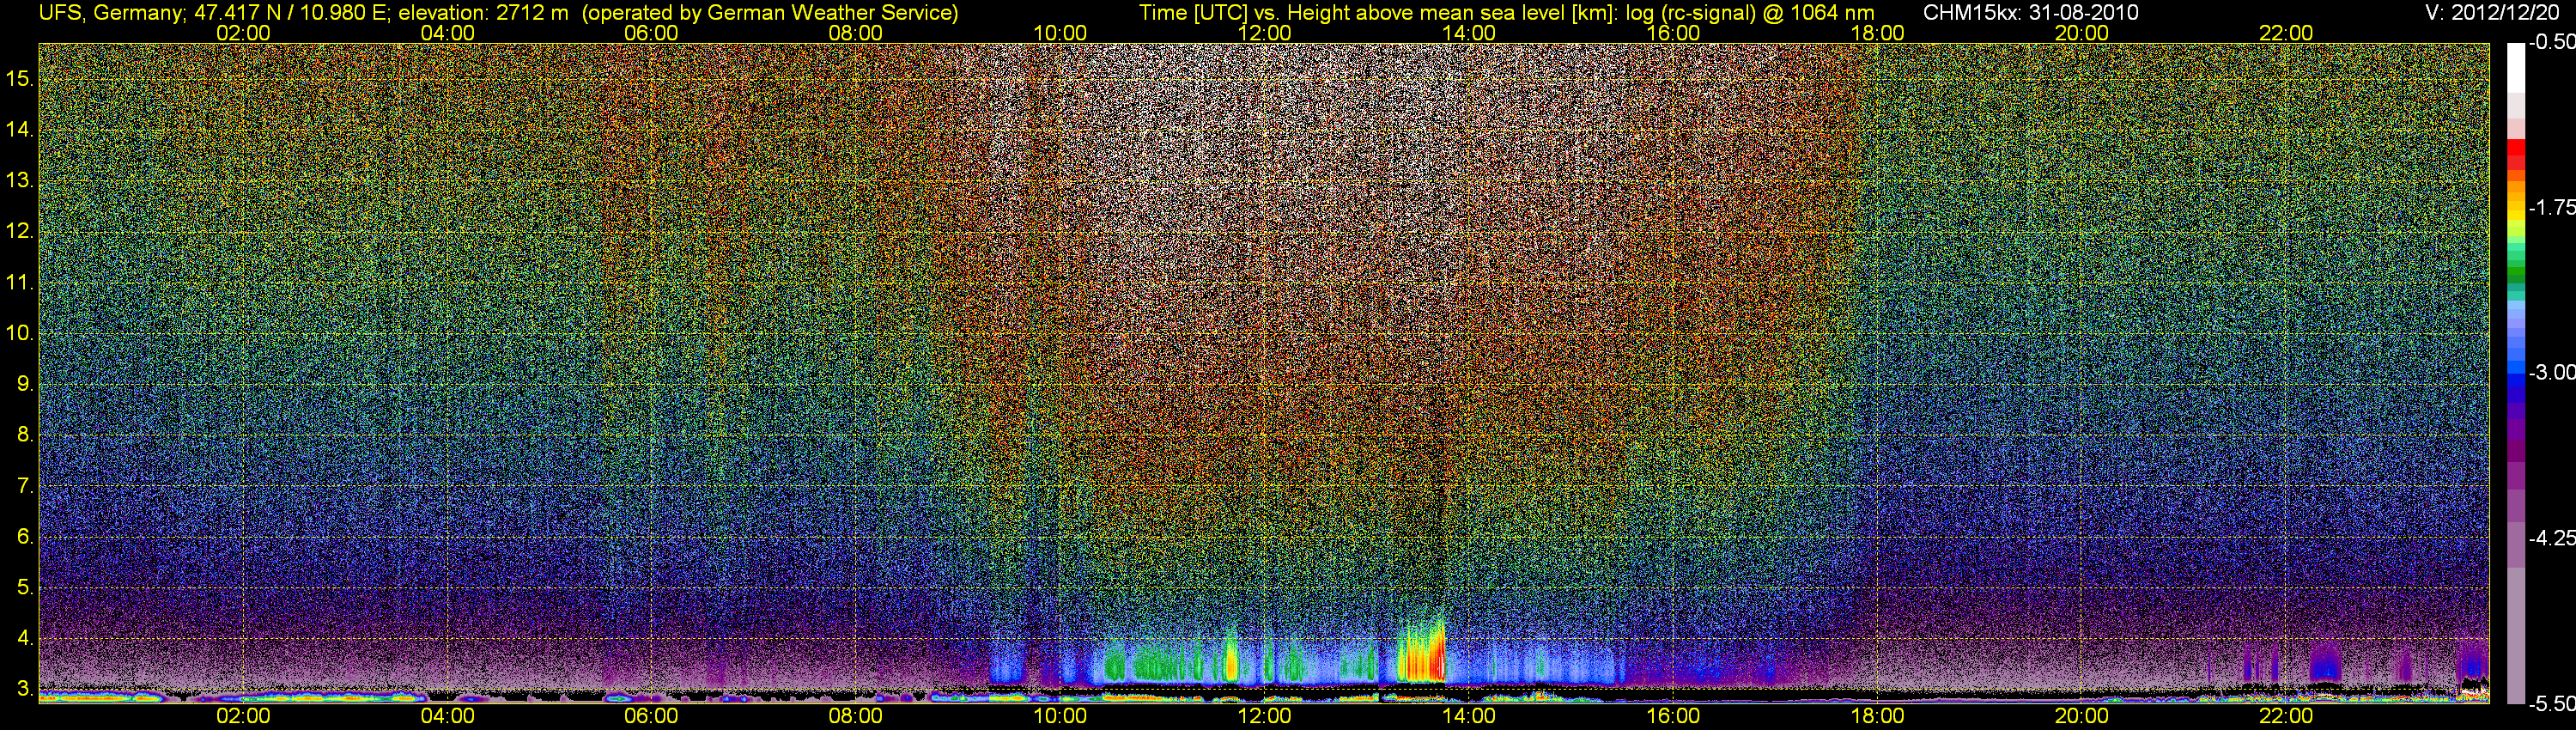Click the "14:00" label on the upper time axis

[1469, 33]
